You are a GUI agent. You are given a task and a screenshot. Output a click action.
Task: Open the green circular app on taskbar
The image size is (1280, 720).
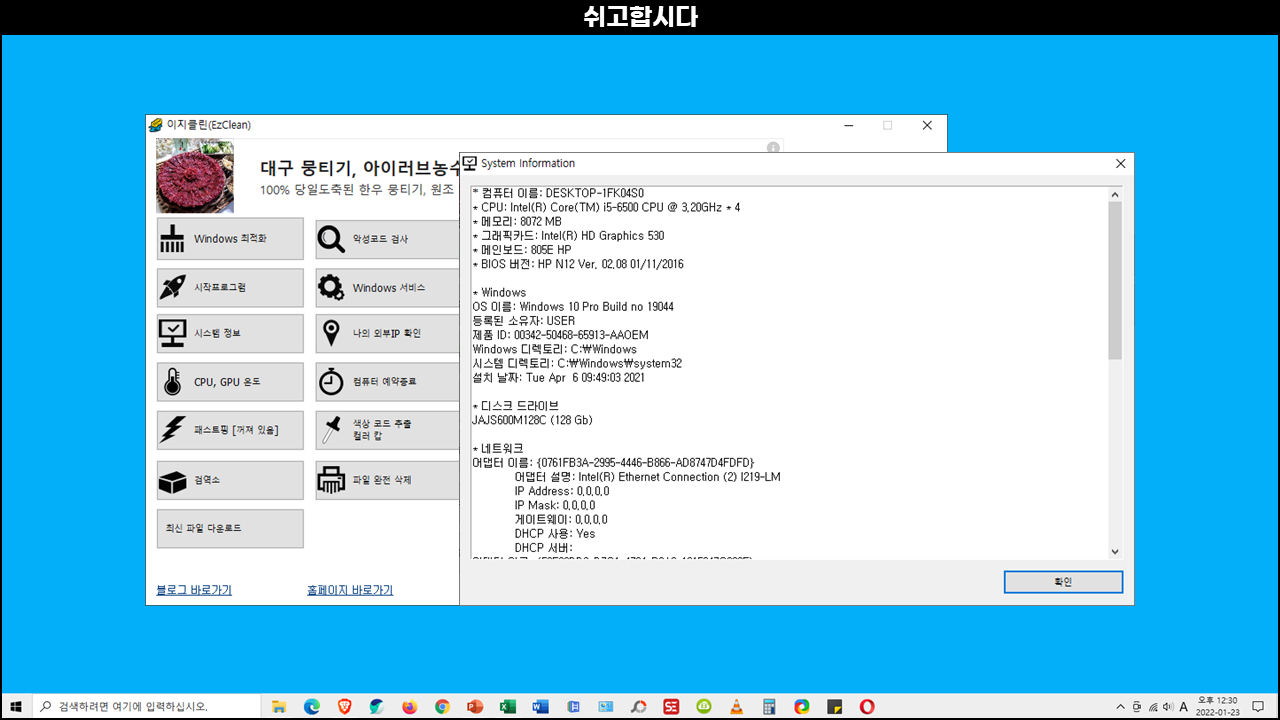704,706
